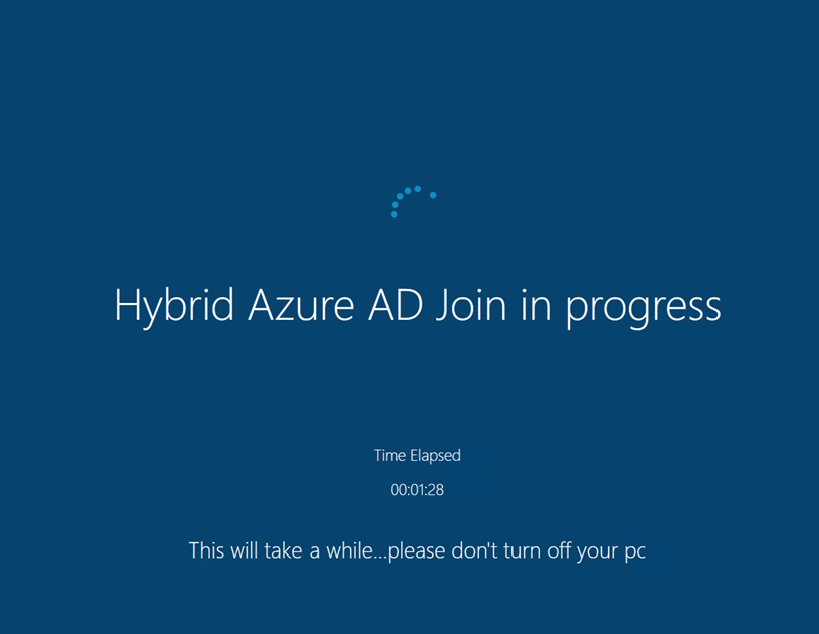Click the word "Time" above the timer
This screenshot has width=819, height=634.
click(389, 456)
